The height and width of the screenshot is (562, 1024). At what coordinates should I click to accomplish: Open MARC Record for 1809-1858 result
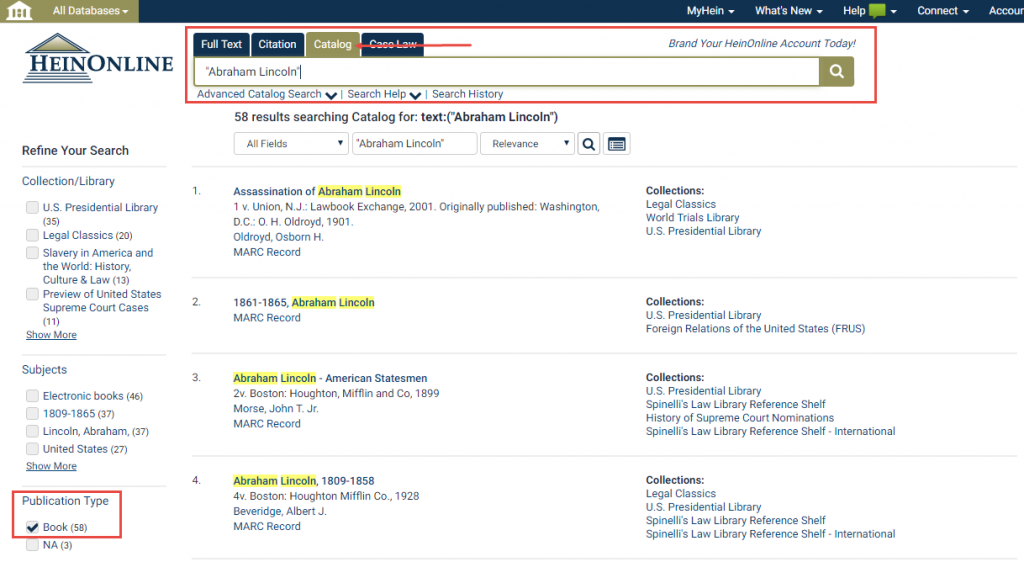(267, 526)
